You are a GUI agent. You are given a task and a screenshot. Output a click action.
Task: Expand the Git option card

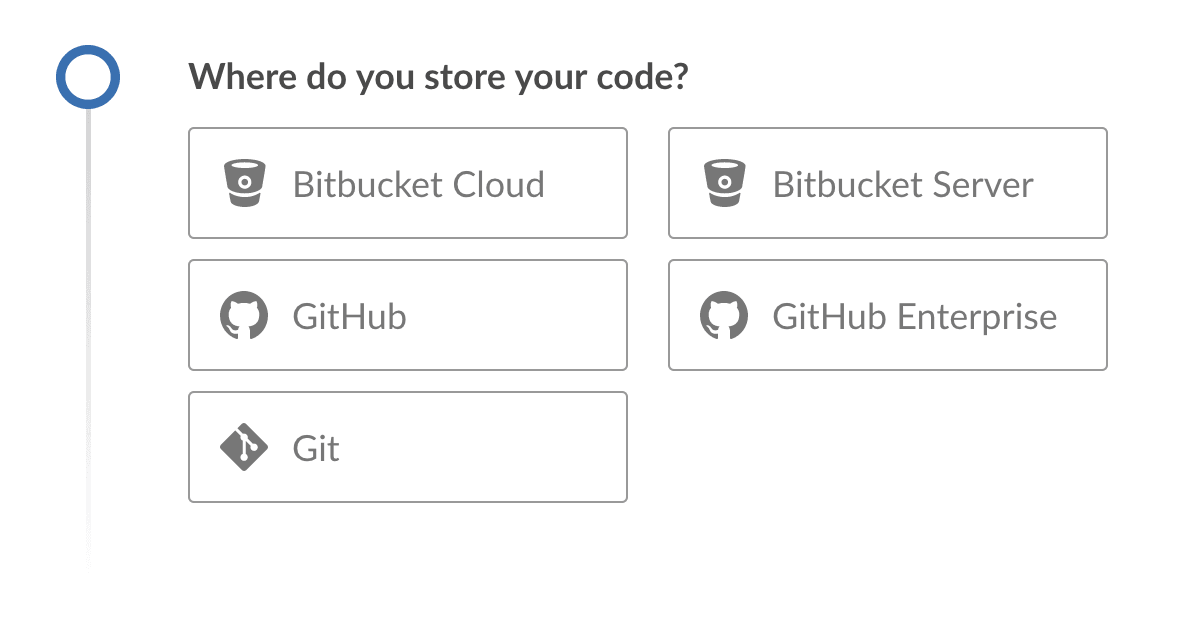(x=407, y=447)
